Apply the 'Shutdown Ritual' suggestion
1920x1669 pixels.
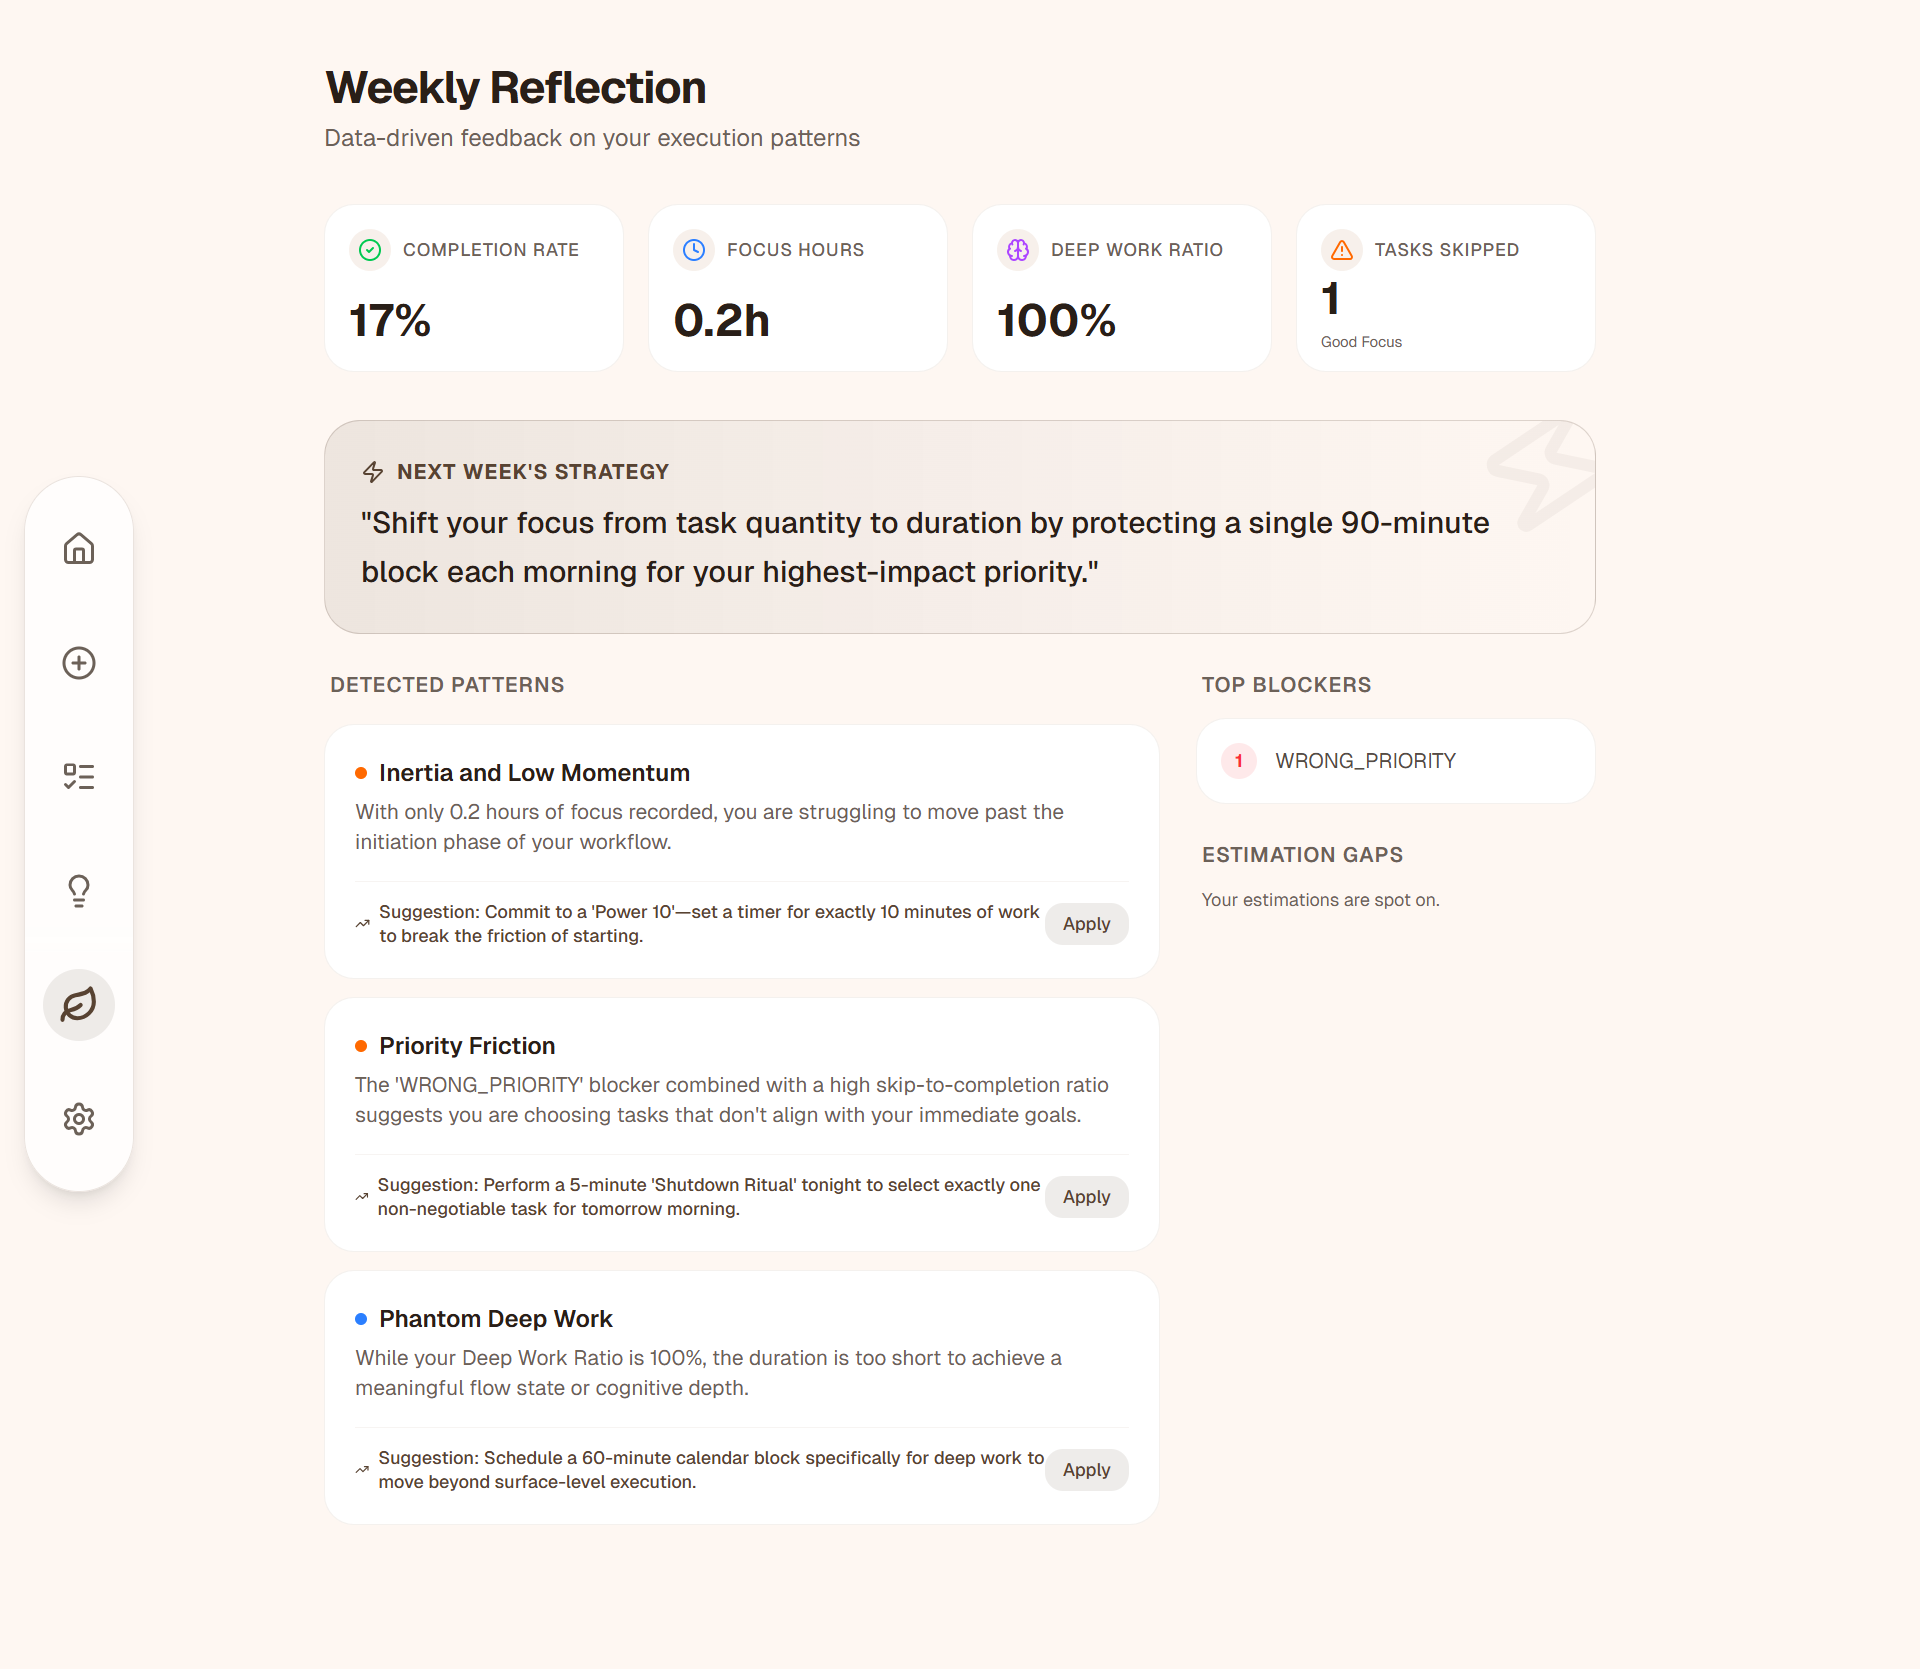[x=1086, y=1197]
